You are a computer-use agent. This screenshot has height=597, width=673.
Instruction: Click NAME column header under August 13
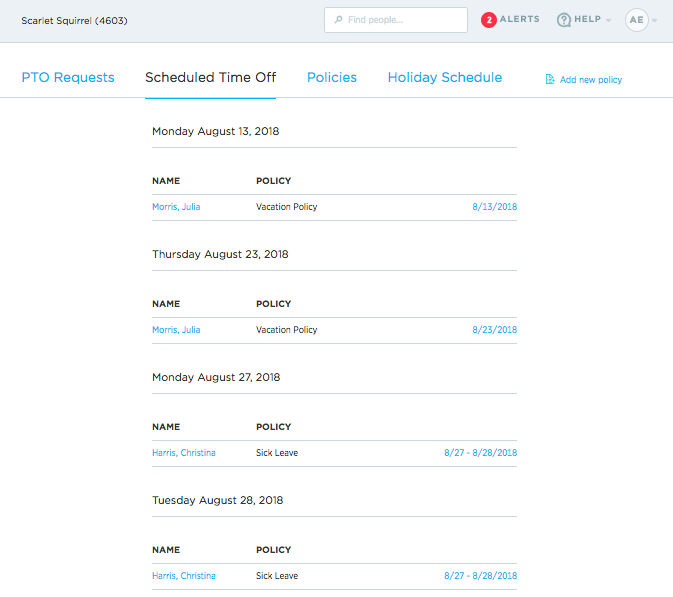coord(166,181)
